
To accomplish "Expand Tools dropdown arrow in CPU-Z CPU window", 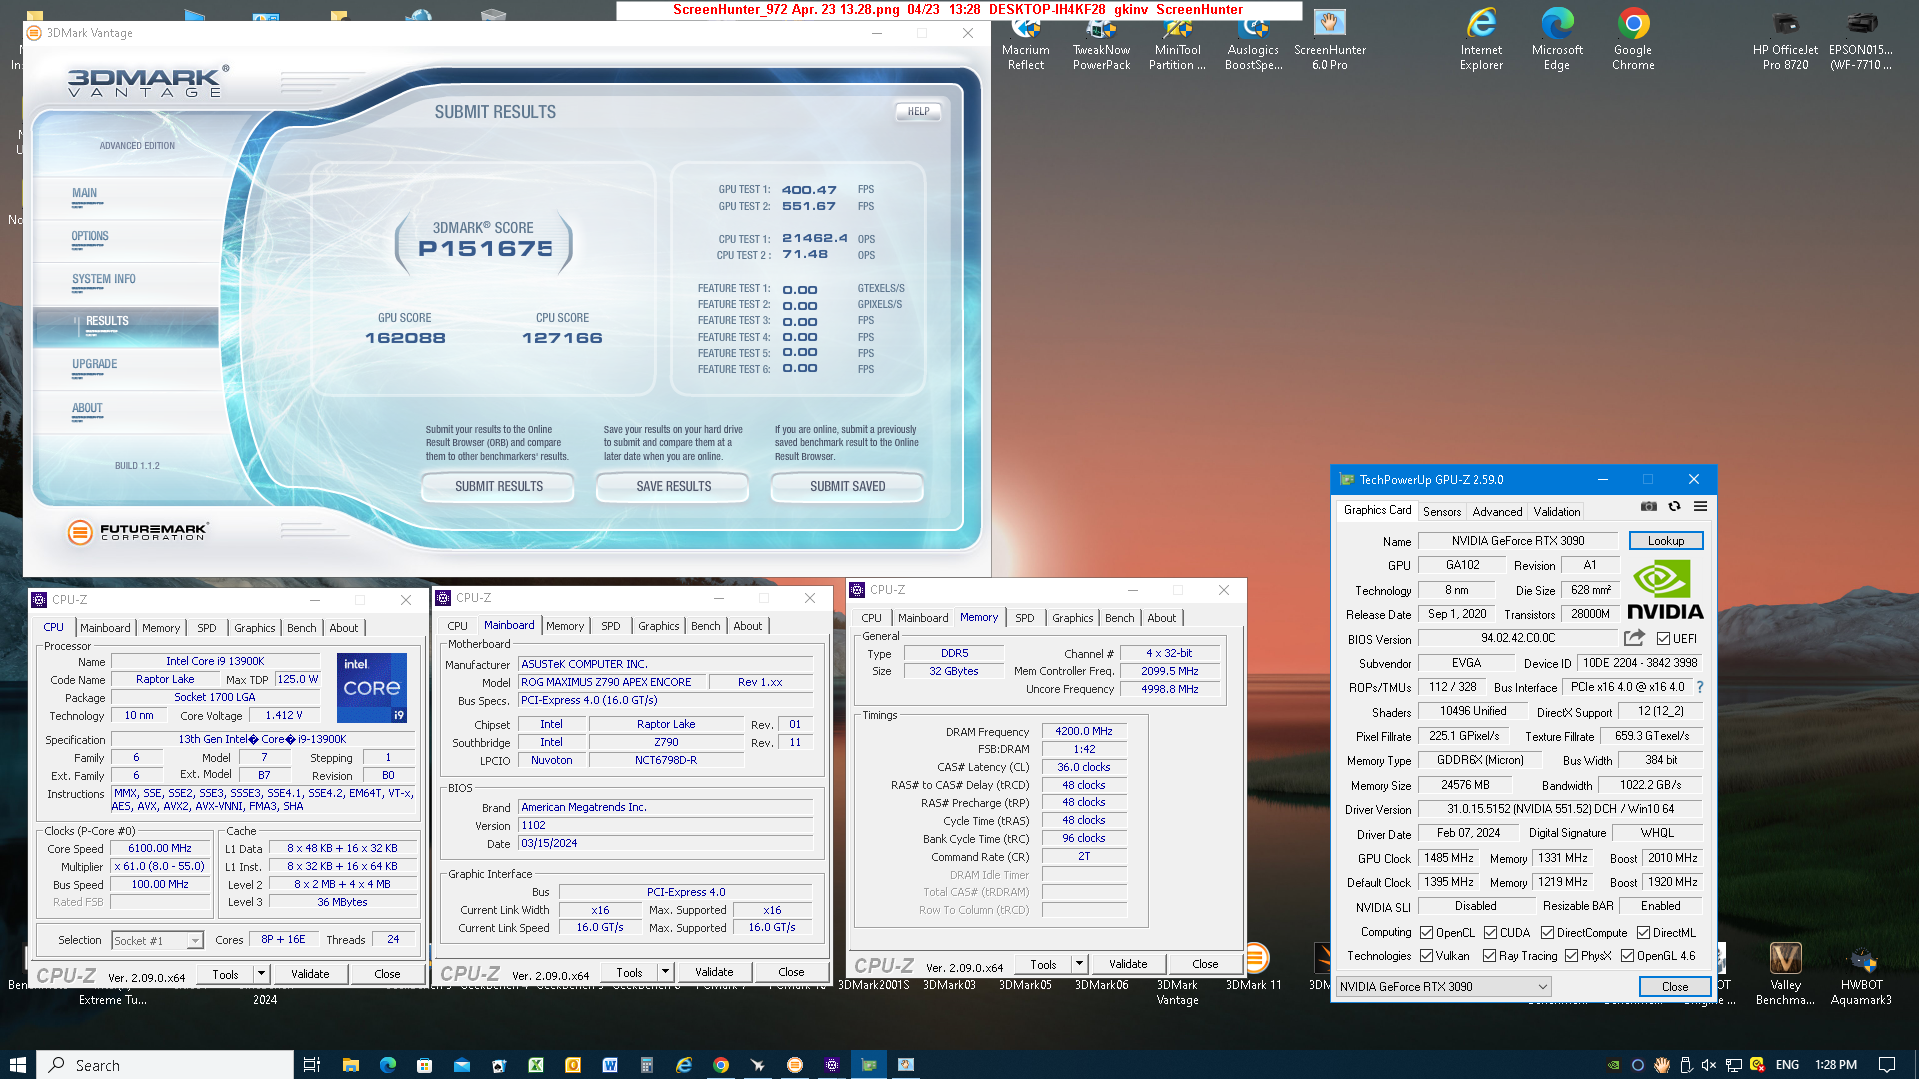I will click(261, 974).
